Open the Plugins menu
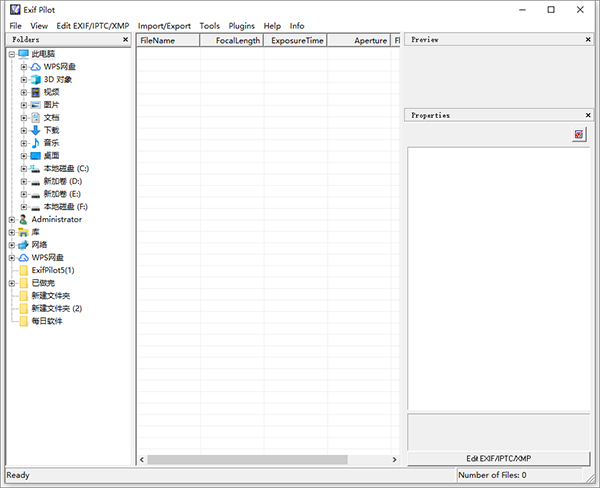 (x=241, y=25)
